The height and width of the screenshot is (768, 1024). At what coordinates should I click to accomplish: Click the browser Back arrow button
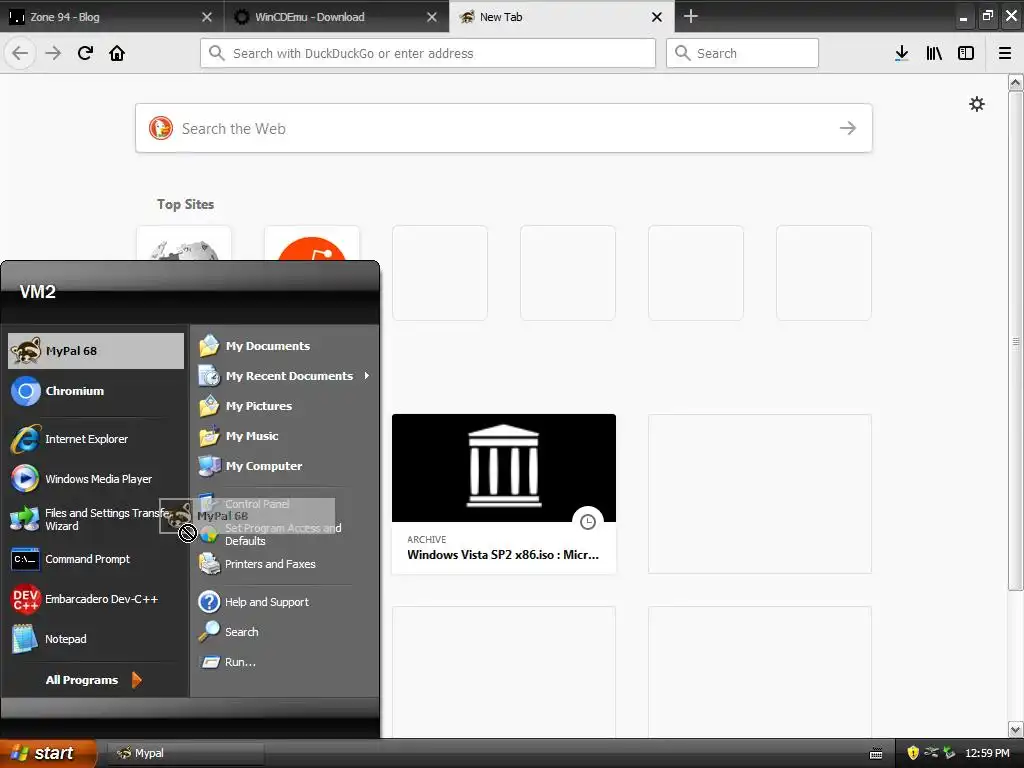point(20,53)
